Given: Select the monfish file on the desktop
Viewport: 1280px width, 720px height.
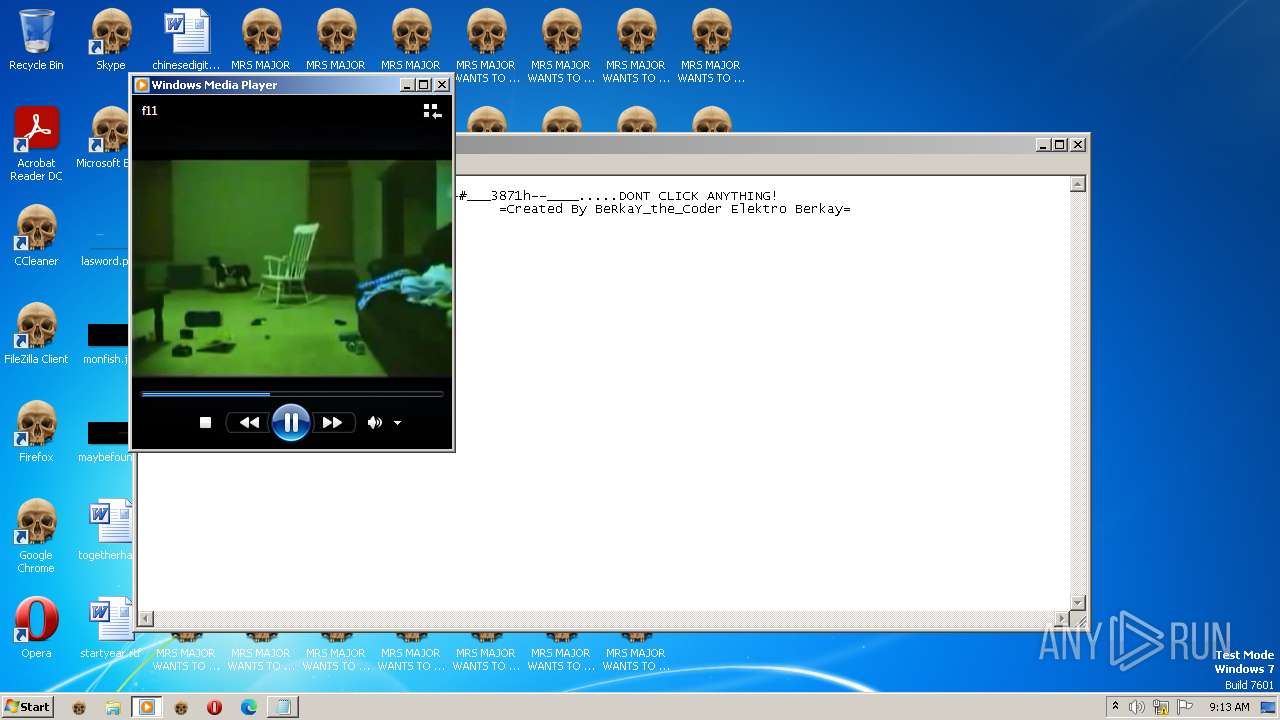Looking at the screenshot, I should pos(106,344).
